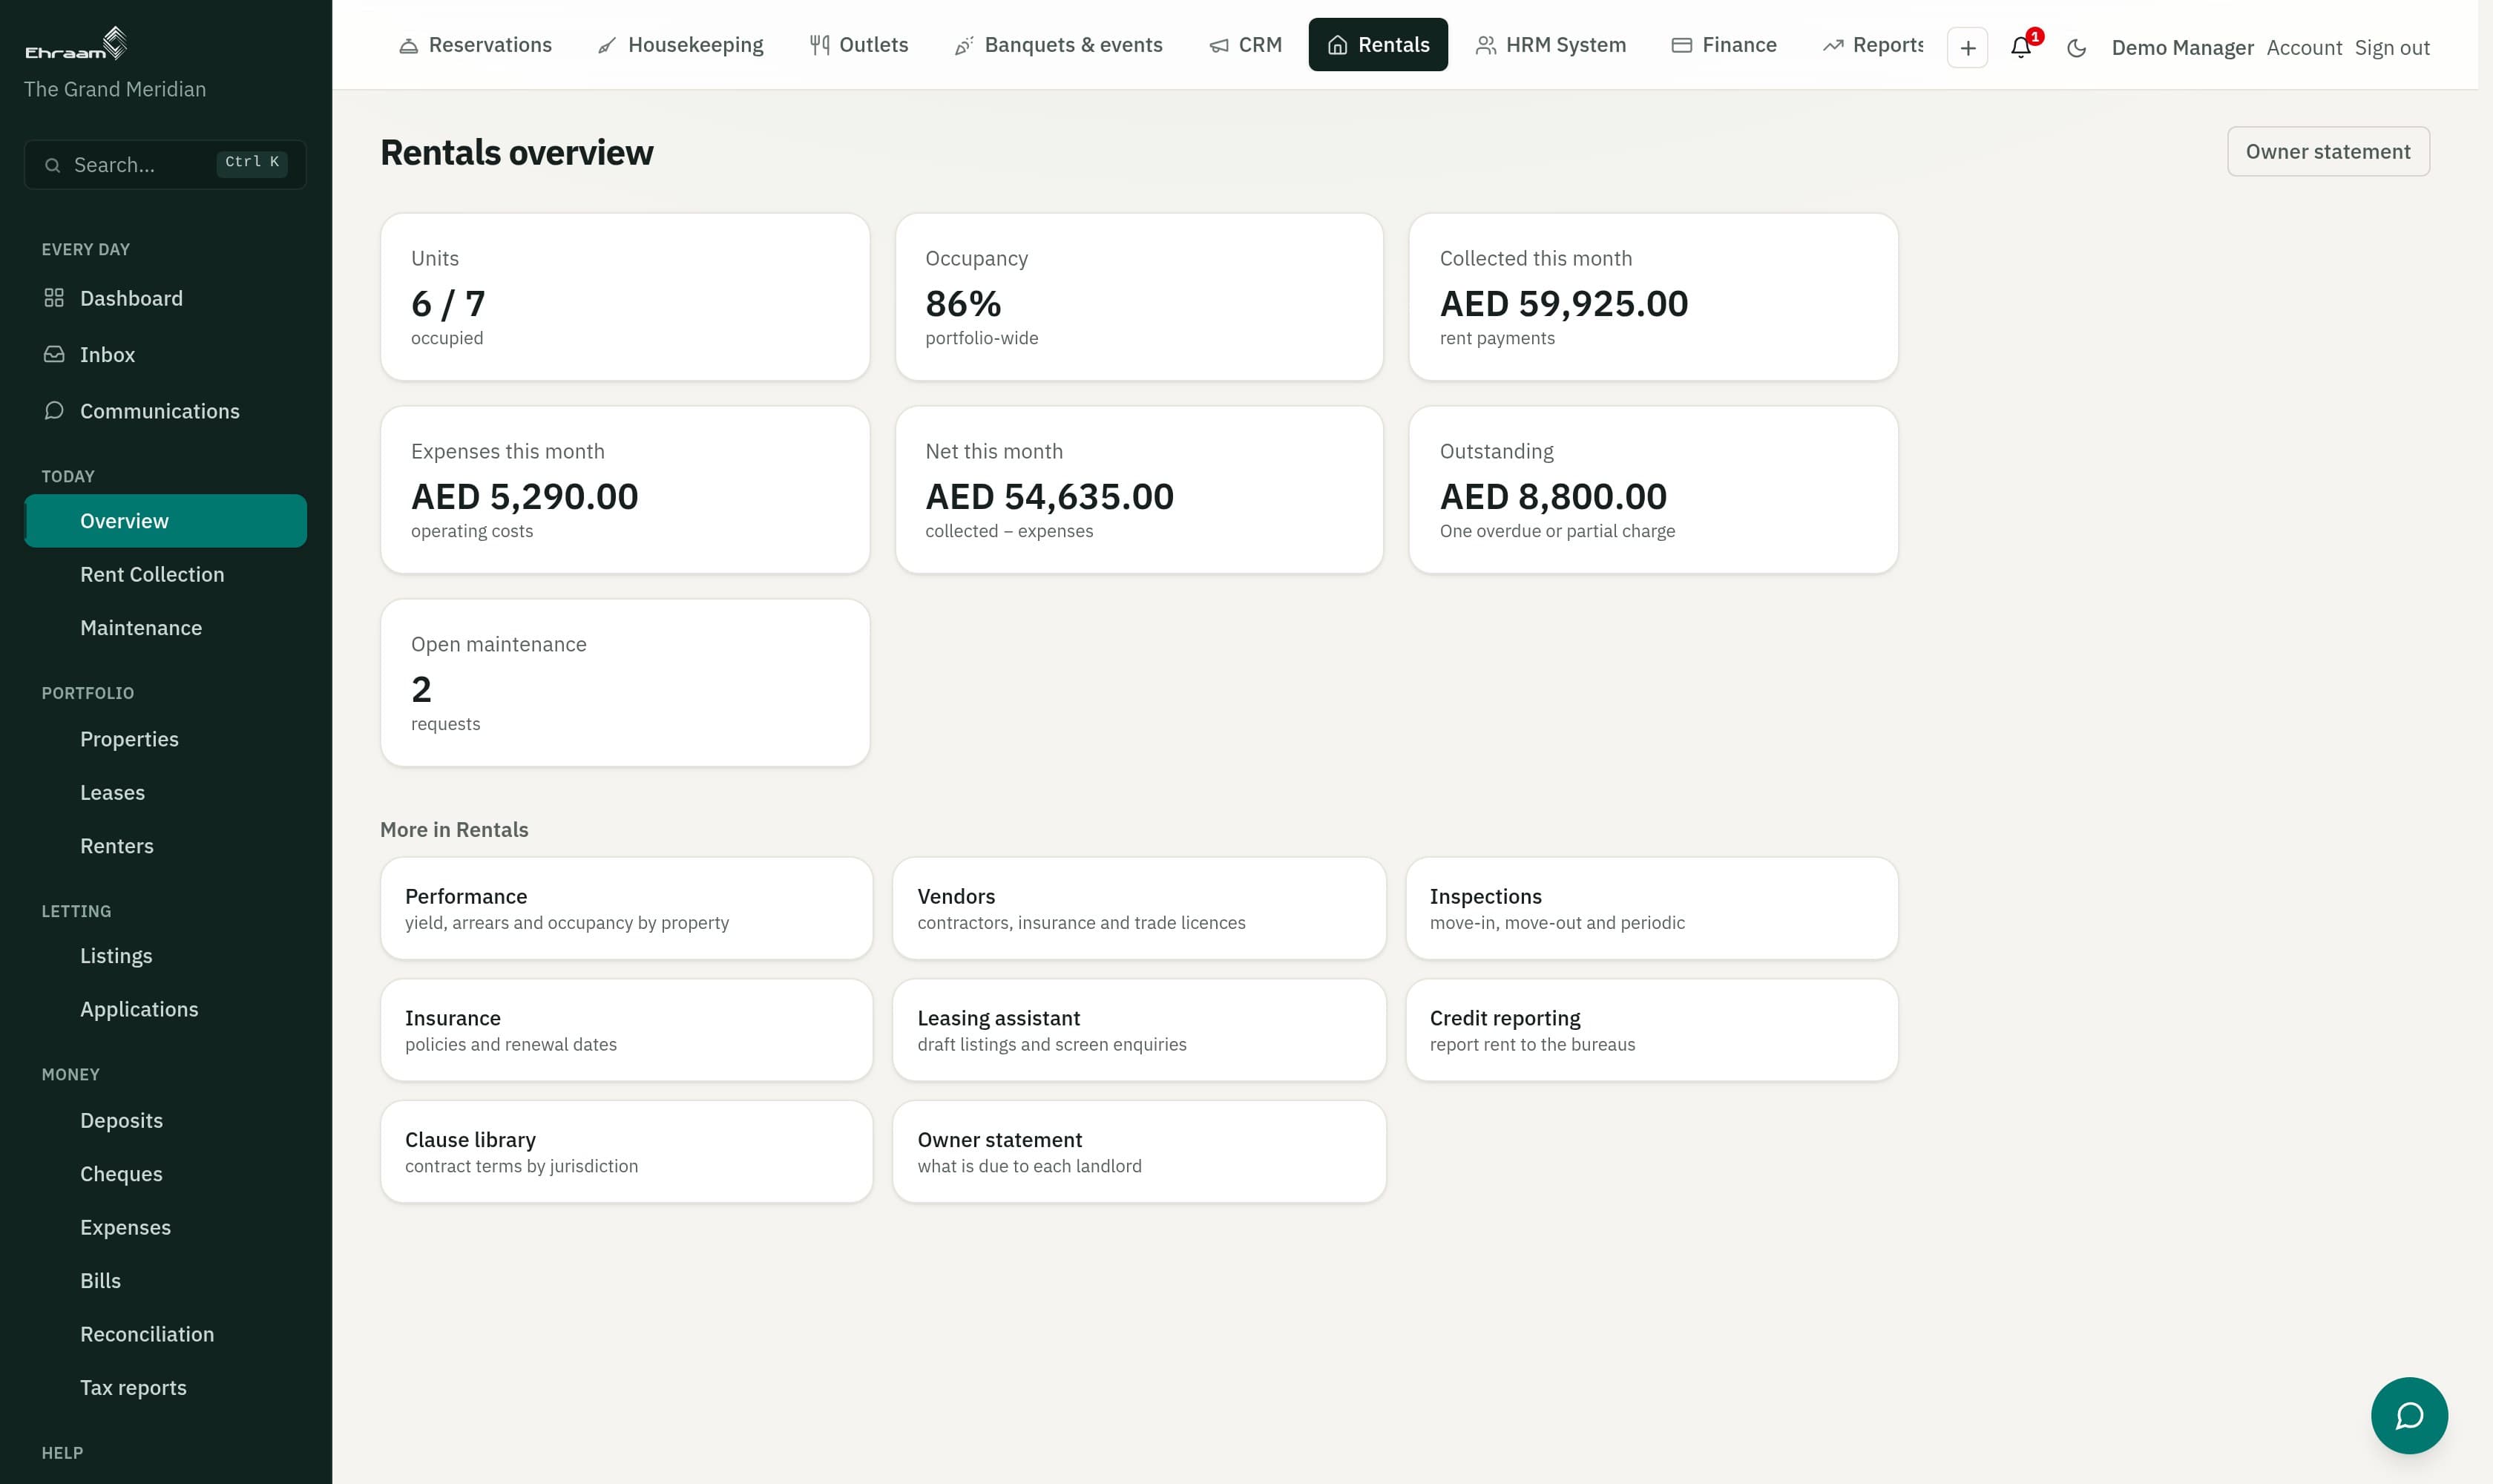Select the HRM System tab
The height and width of the screenshot is (1484, 2493).
[x=1550, y=45]
